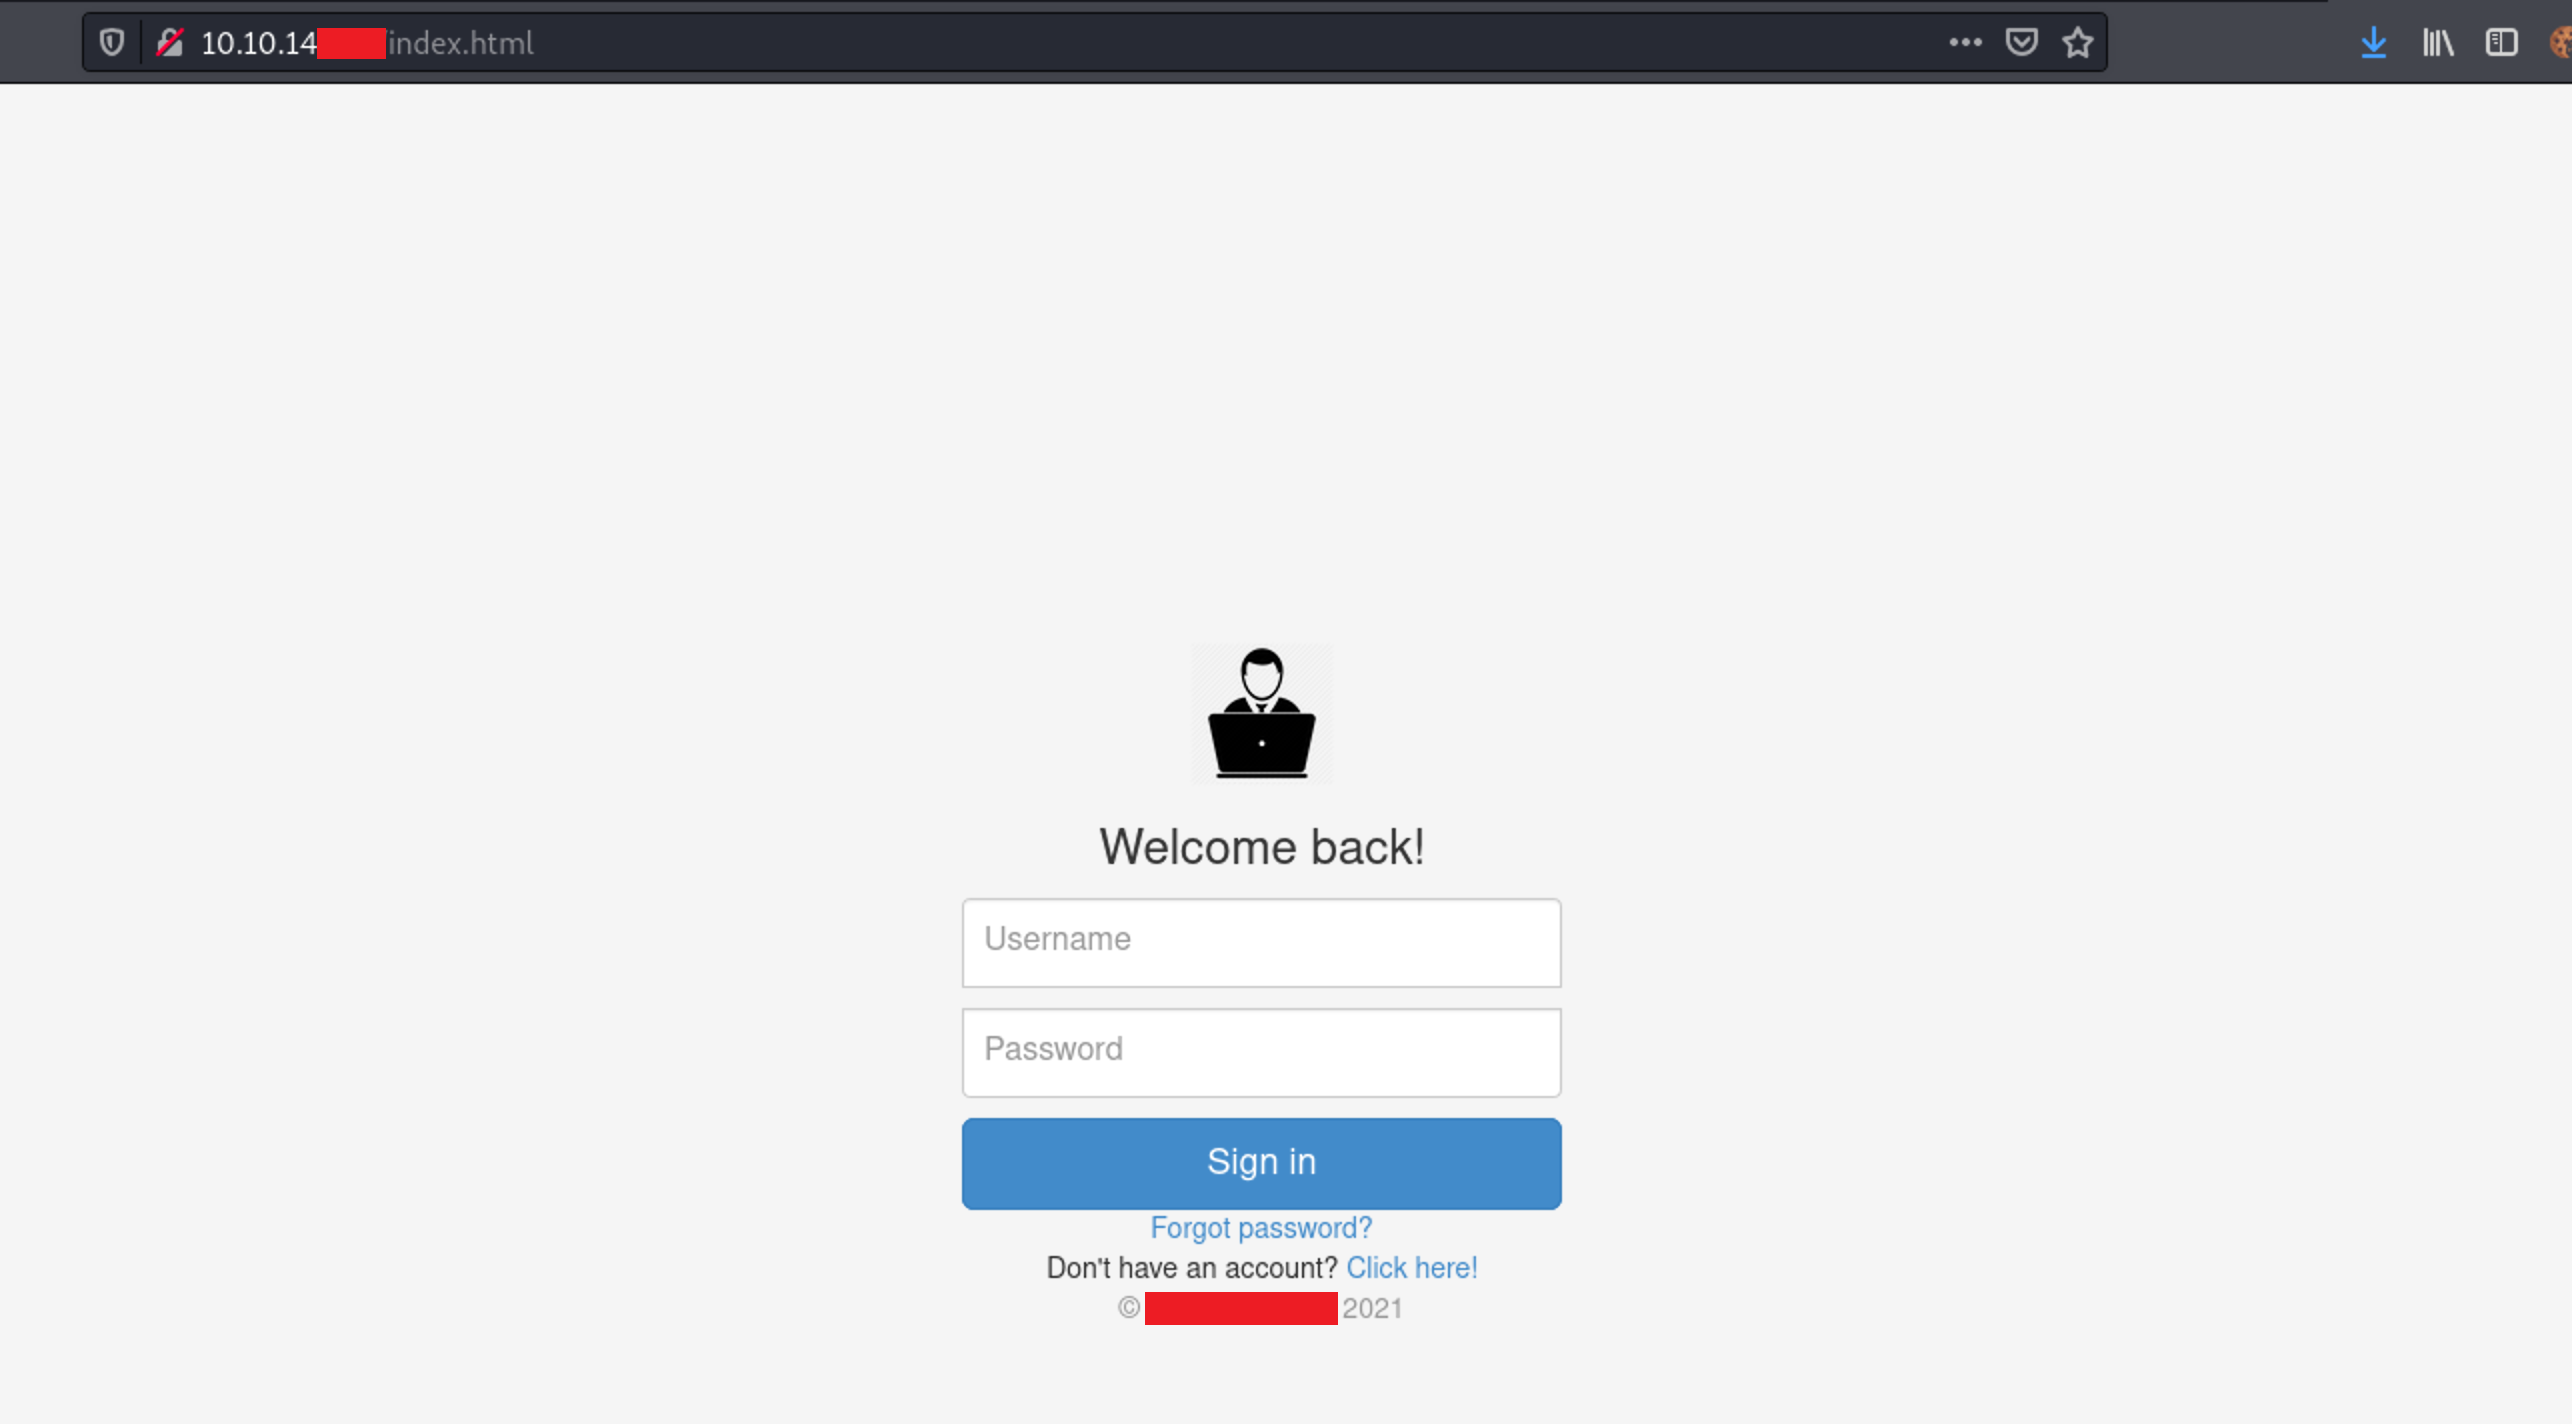This screenshot has width=2572, height=1424.
Task: Save page to Pocket icon
Action: tap(2021, 42)
